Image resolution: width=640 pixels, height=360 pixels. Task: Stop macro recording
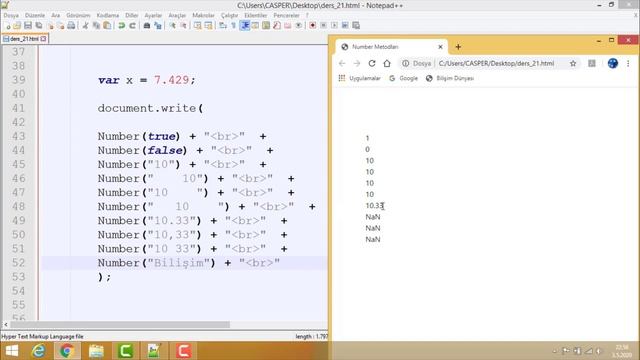click(323, 25)
